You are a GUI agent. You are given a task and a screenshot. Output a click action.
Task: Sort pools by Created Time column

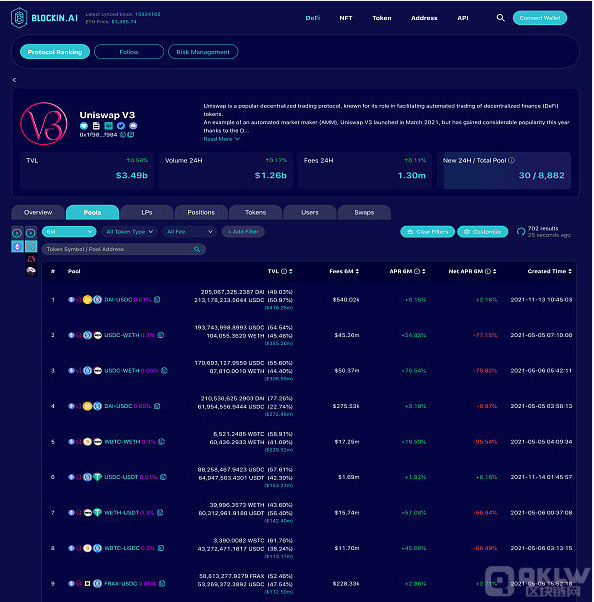tap(570, 271)
